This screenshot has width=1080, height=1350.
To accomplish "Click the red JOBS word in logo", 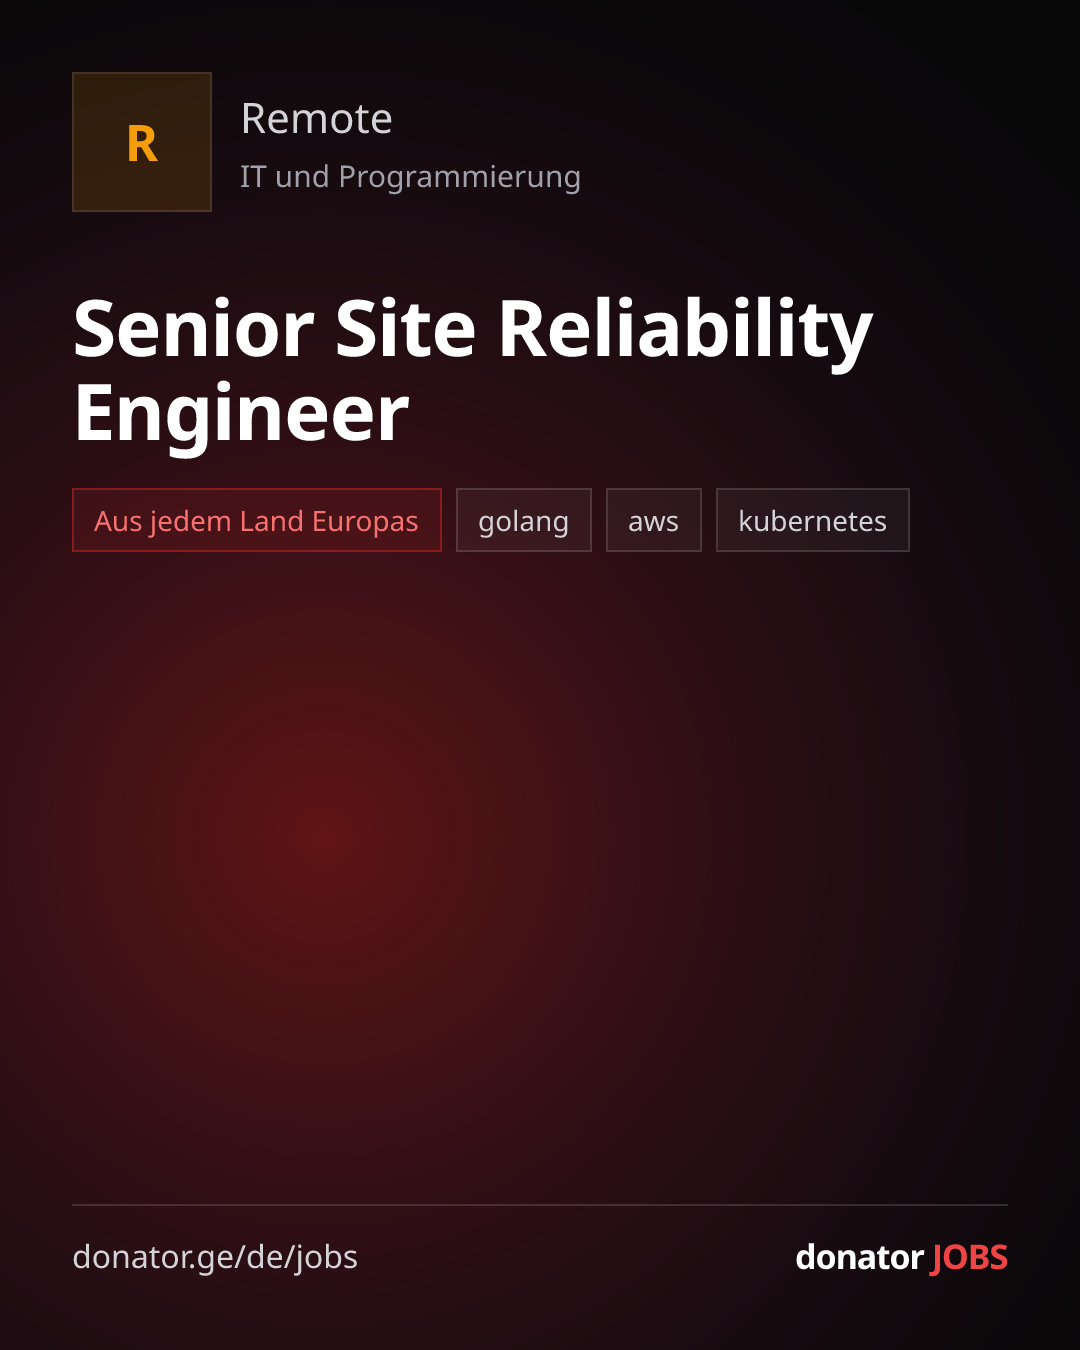I will click(x=970, y=1257).
